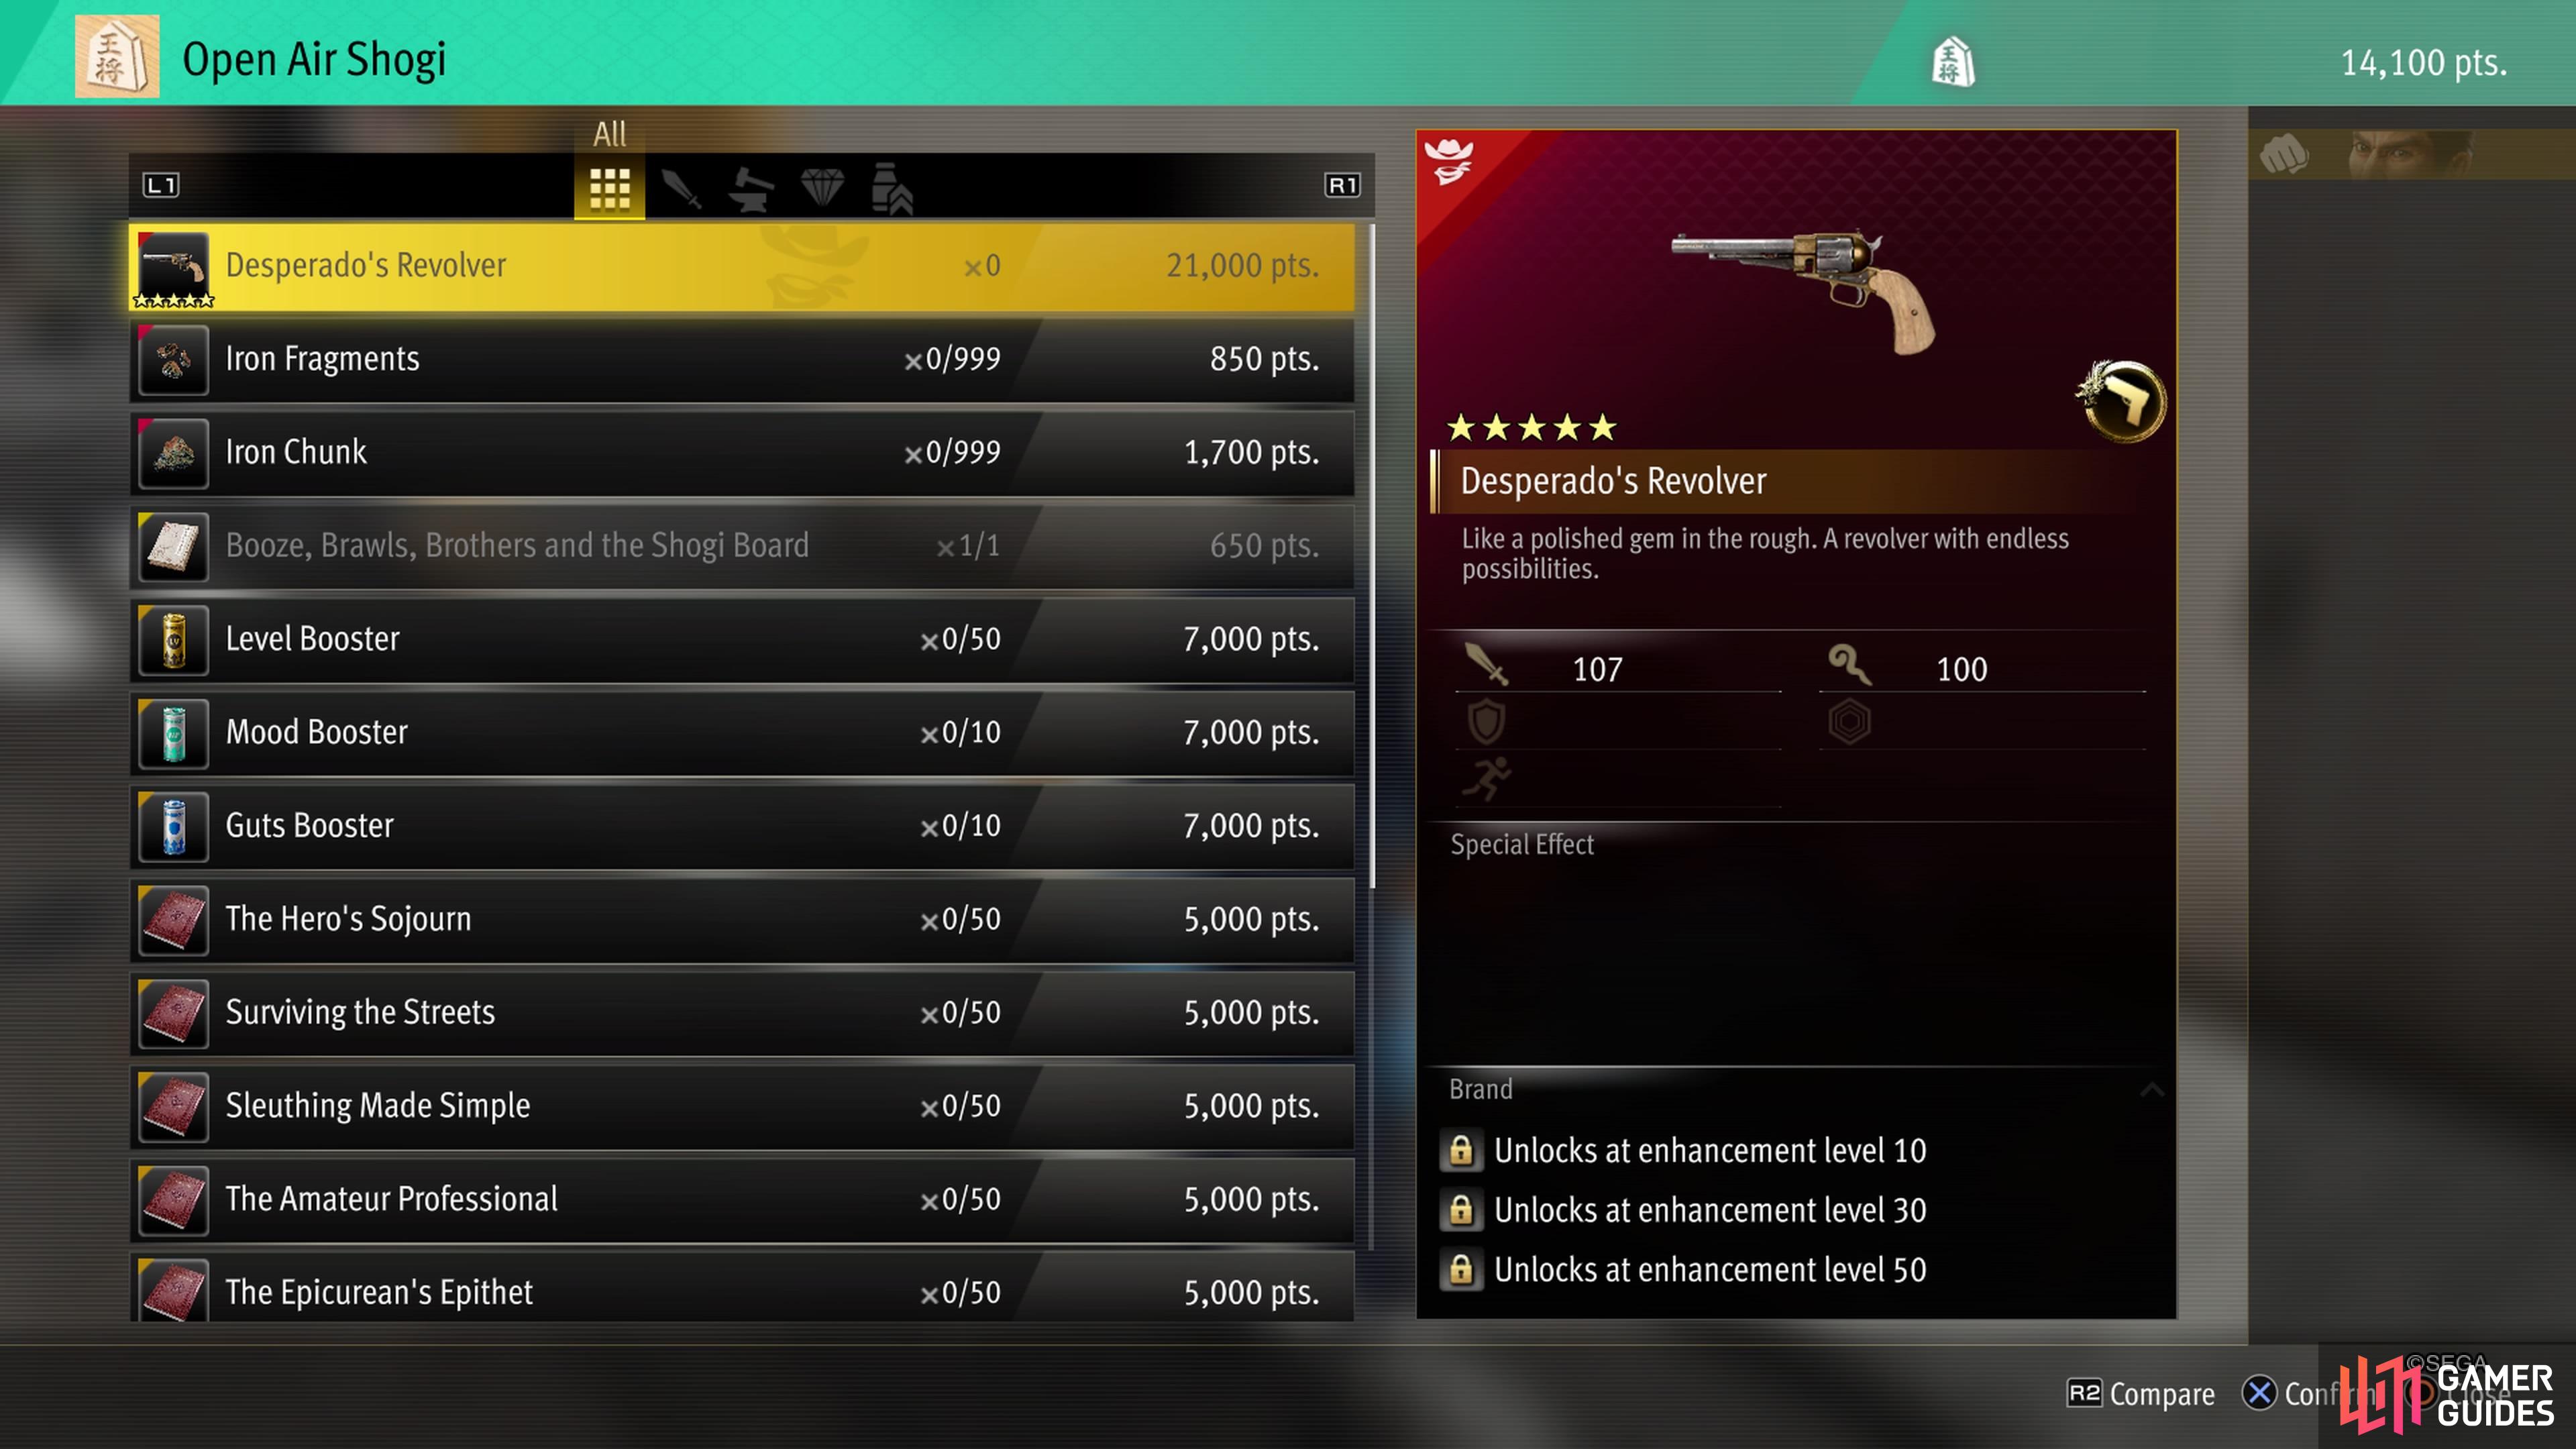Collapse the Brand section chevron
The image size is (2576, 1449).
pos(2151,1089)
